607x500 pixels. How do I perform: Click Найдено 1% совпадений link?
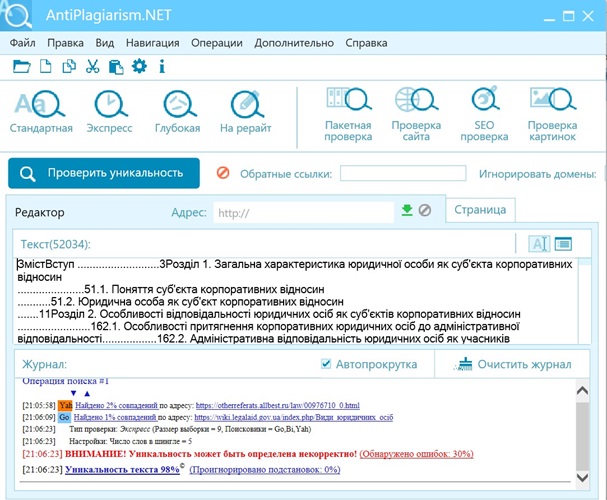[115, 418]
